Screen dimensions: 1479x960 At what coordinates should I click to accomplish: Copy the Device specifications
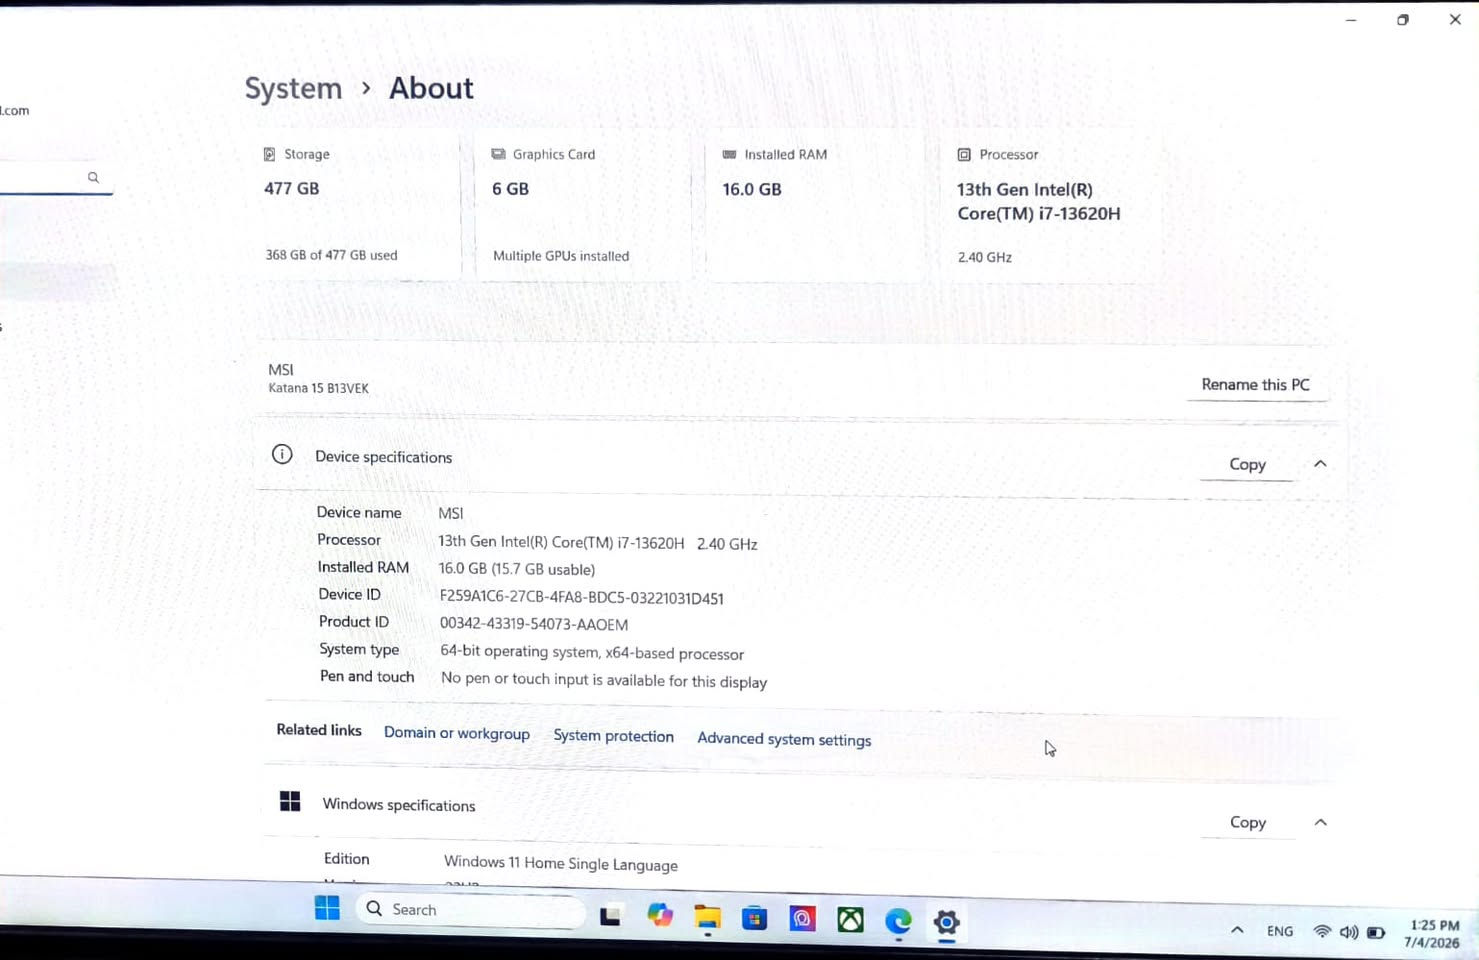coord(1247,464)
